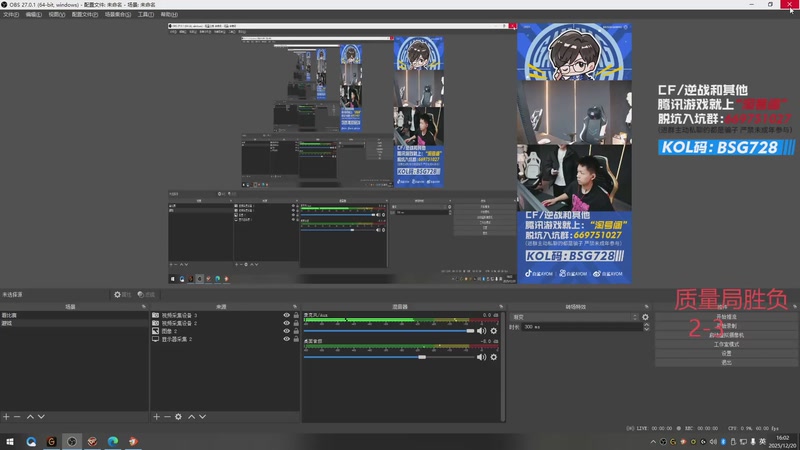Screen dimensions: 800x450
Task: Open 设置 settings button in controls panel
Action: point(726,353)
